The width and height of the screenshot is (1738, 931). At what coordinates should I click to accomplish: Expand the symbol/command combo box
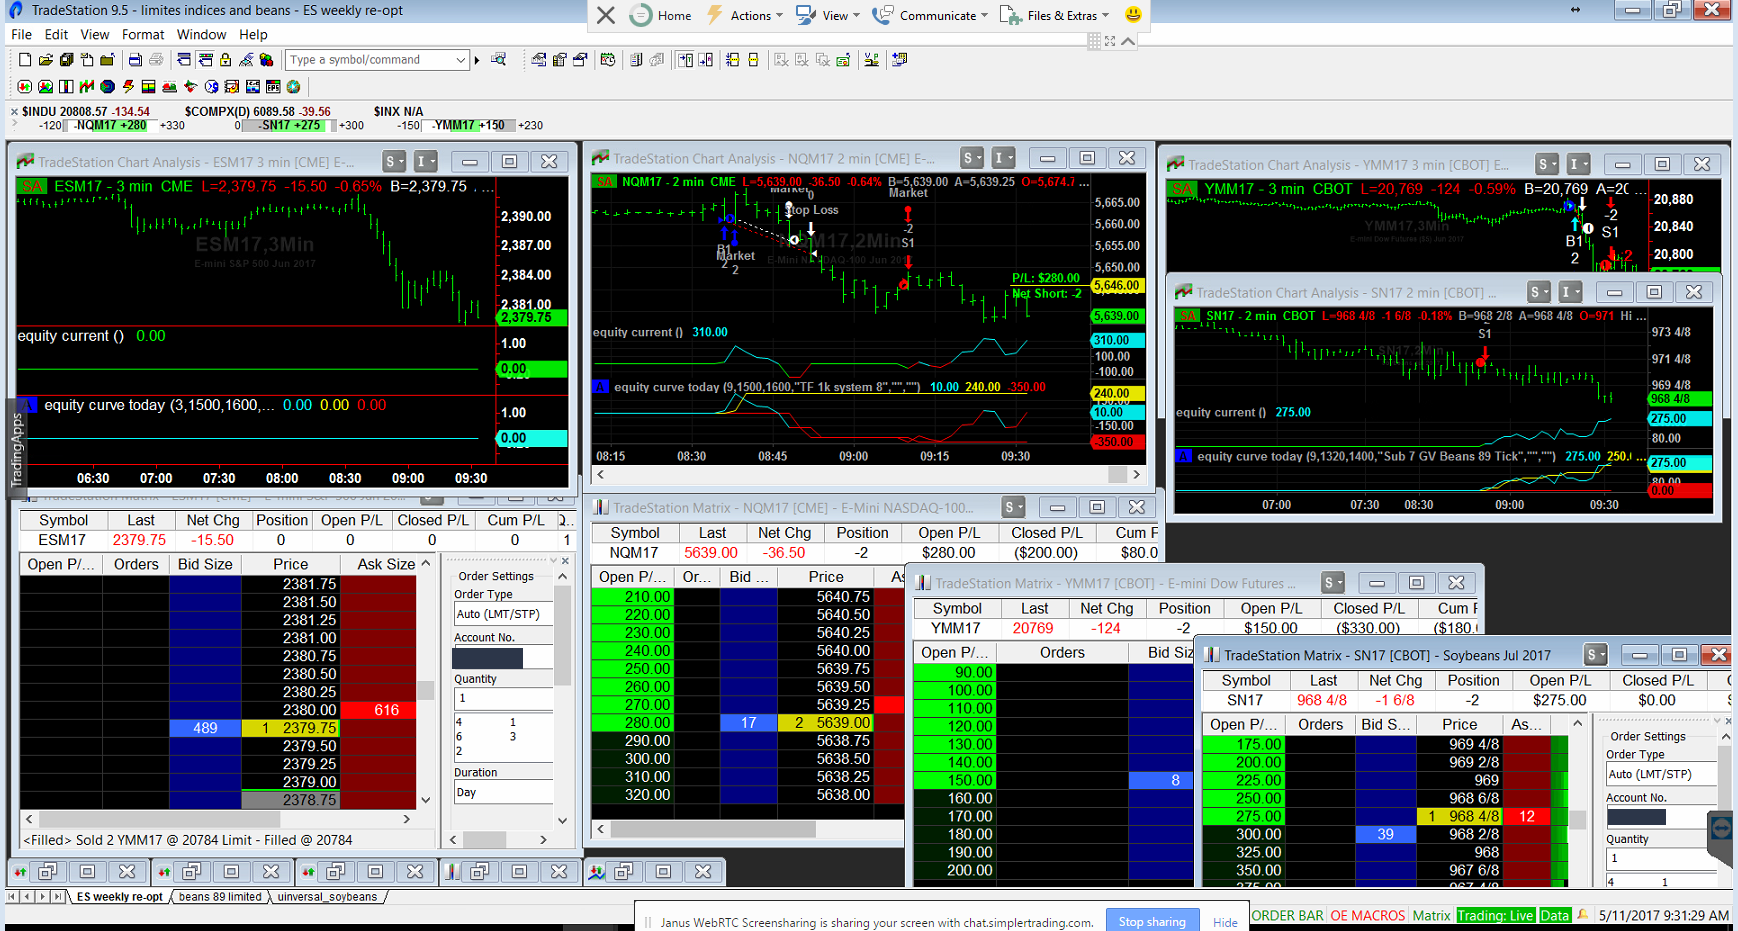460,60
